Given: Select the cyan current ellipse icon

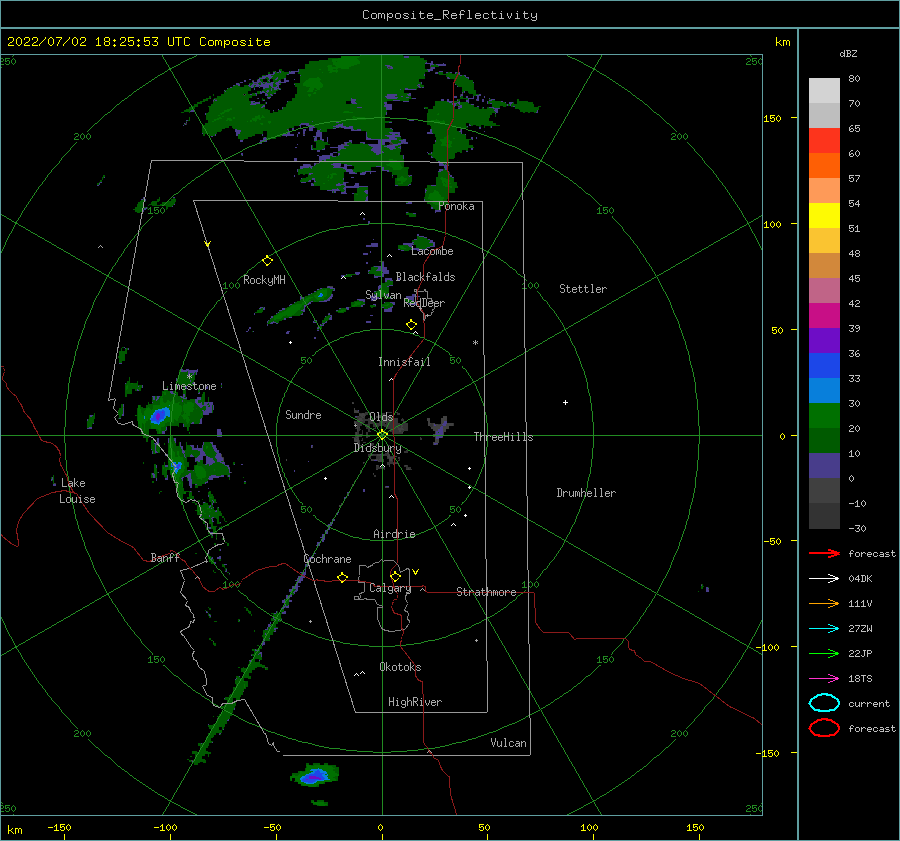Looking at the screenshot, I should tap(824, 703).
